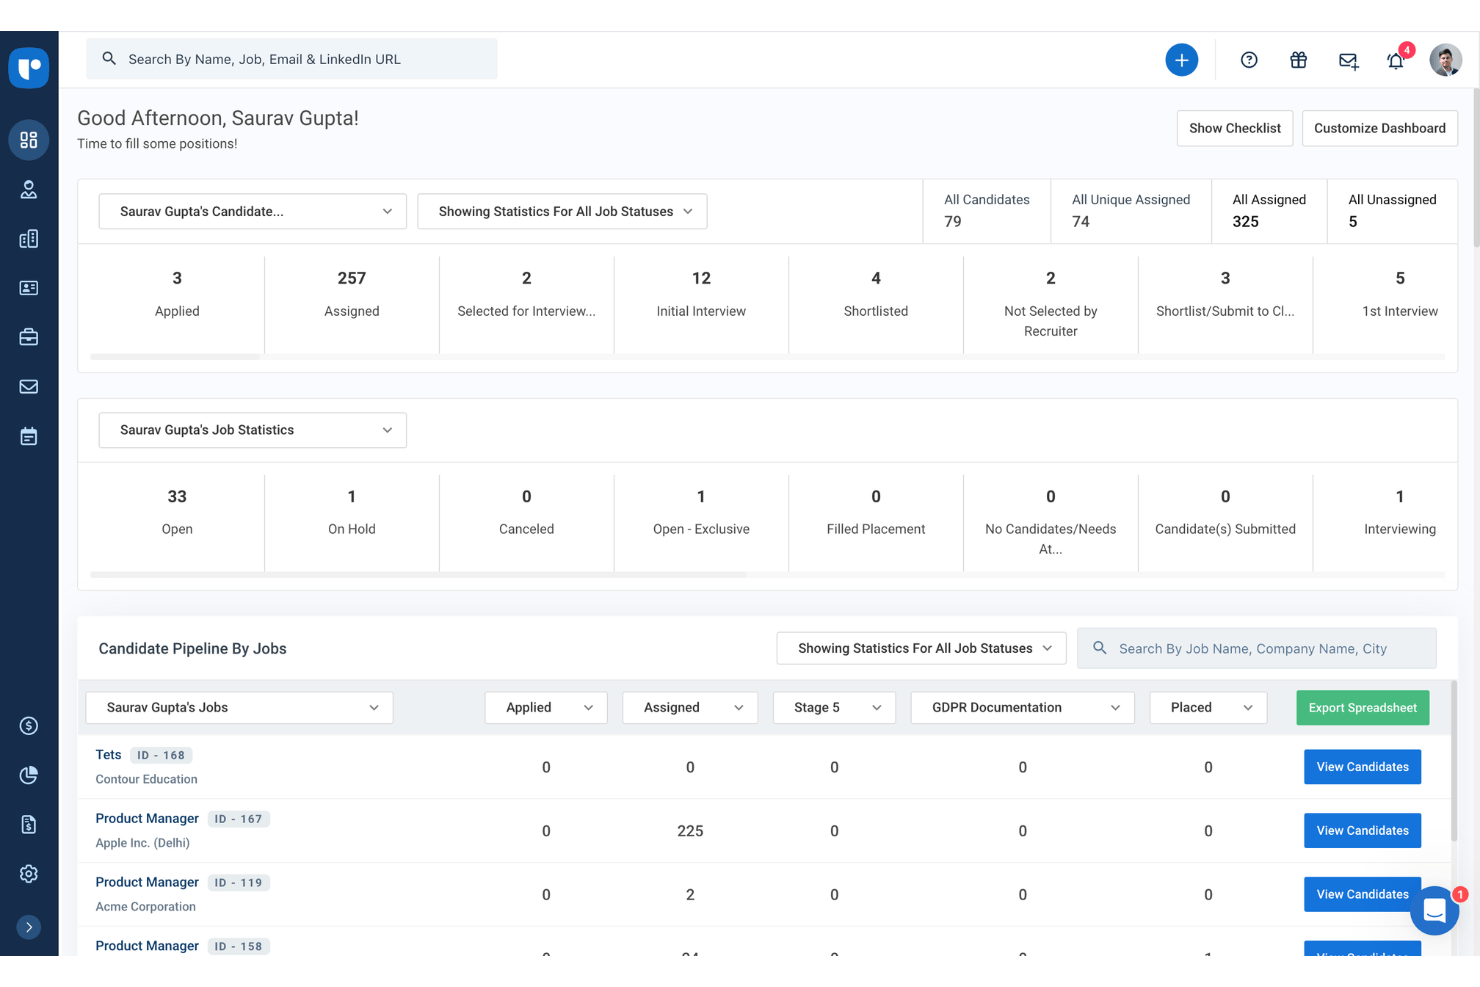Select the All Unassigned 5 tab
Image resolution: width=1480 pixels, height=987 pixels.
click(1392, 211)
